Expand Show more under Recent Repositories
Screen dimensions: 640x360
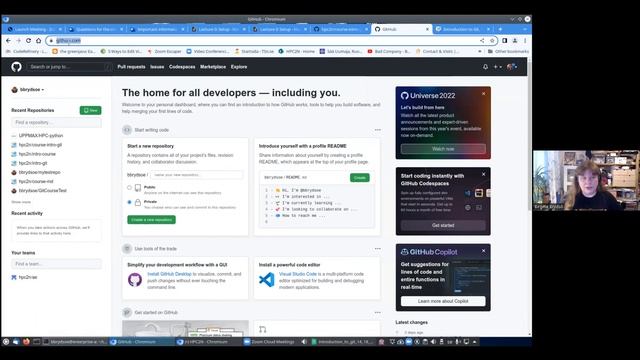click(x=21, y=202)
